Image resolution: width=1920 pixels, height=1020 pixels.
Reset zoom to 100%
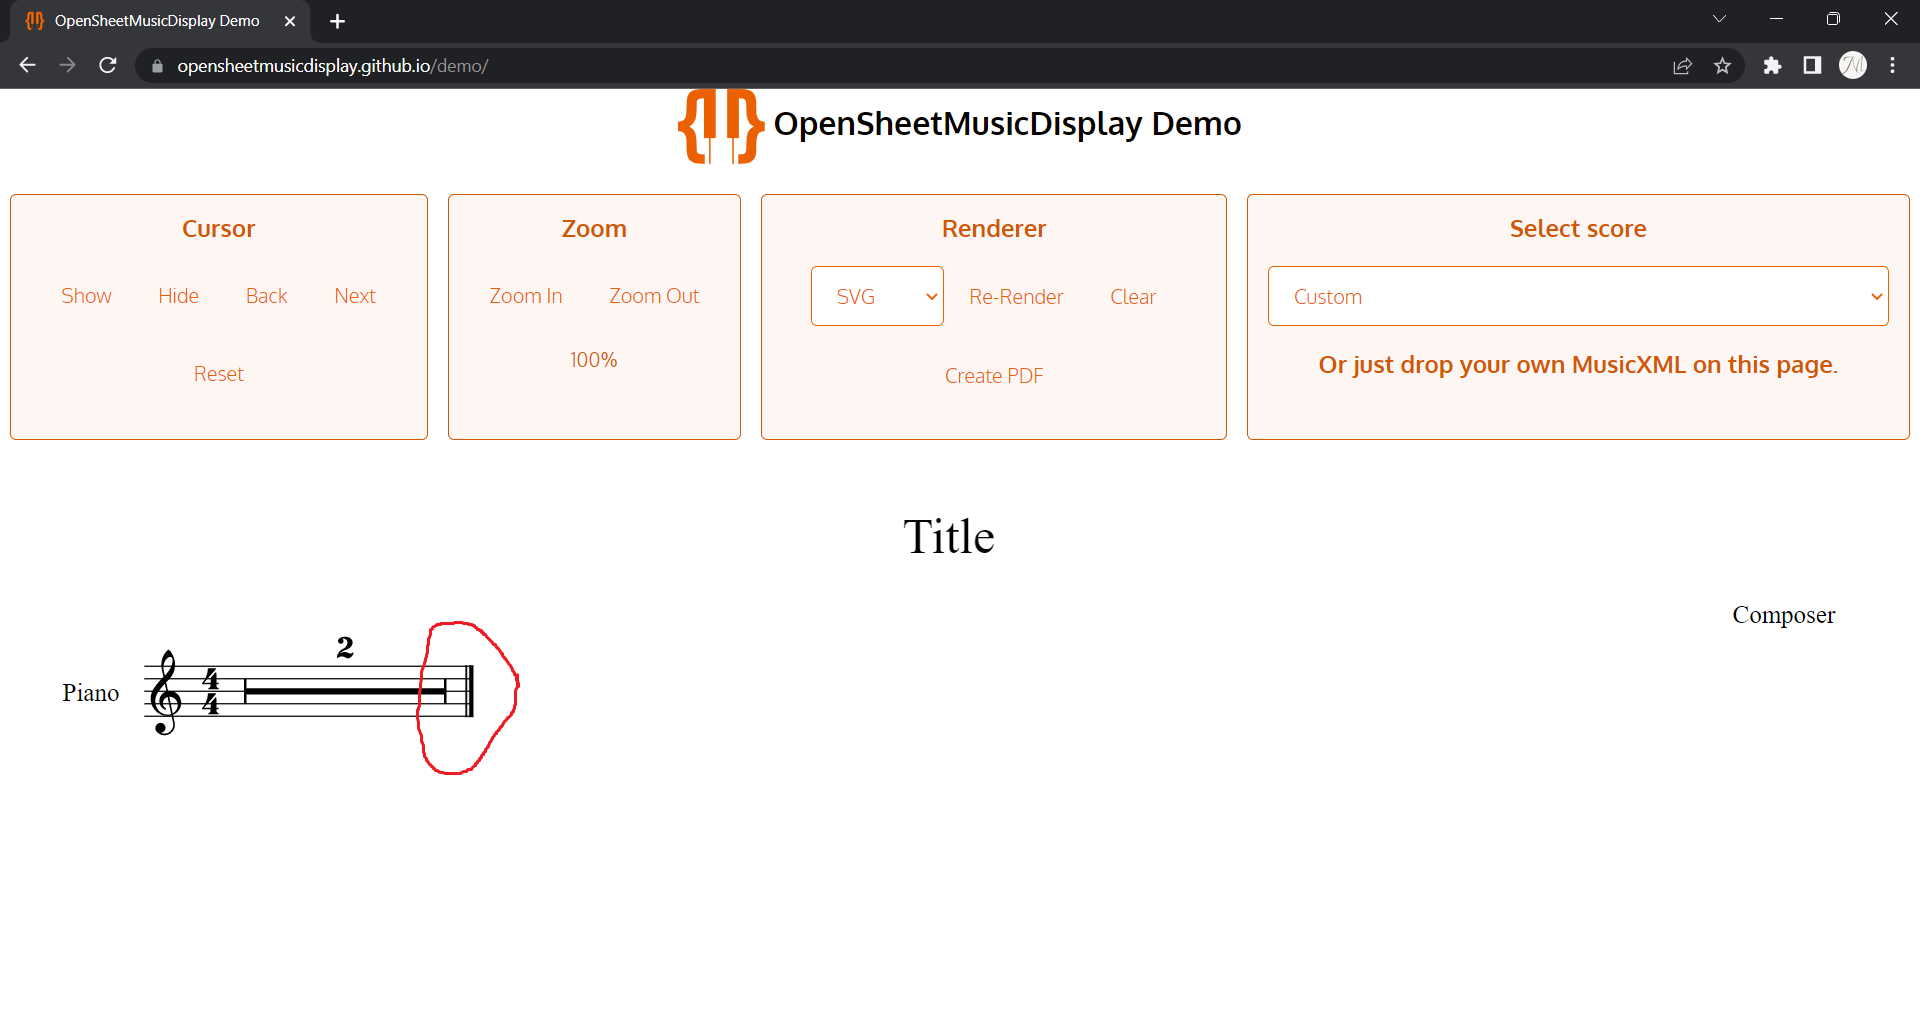tap(593, 359)
